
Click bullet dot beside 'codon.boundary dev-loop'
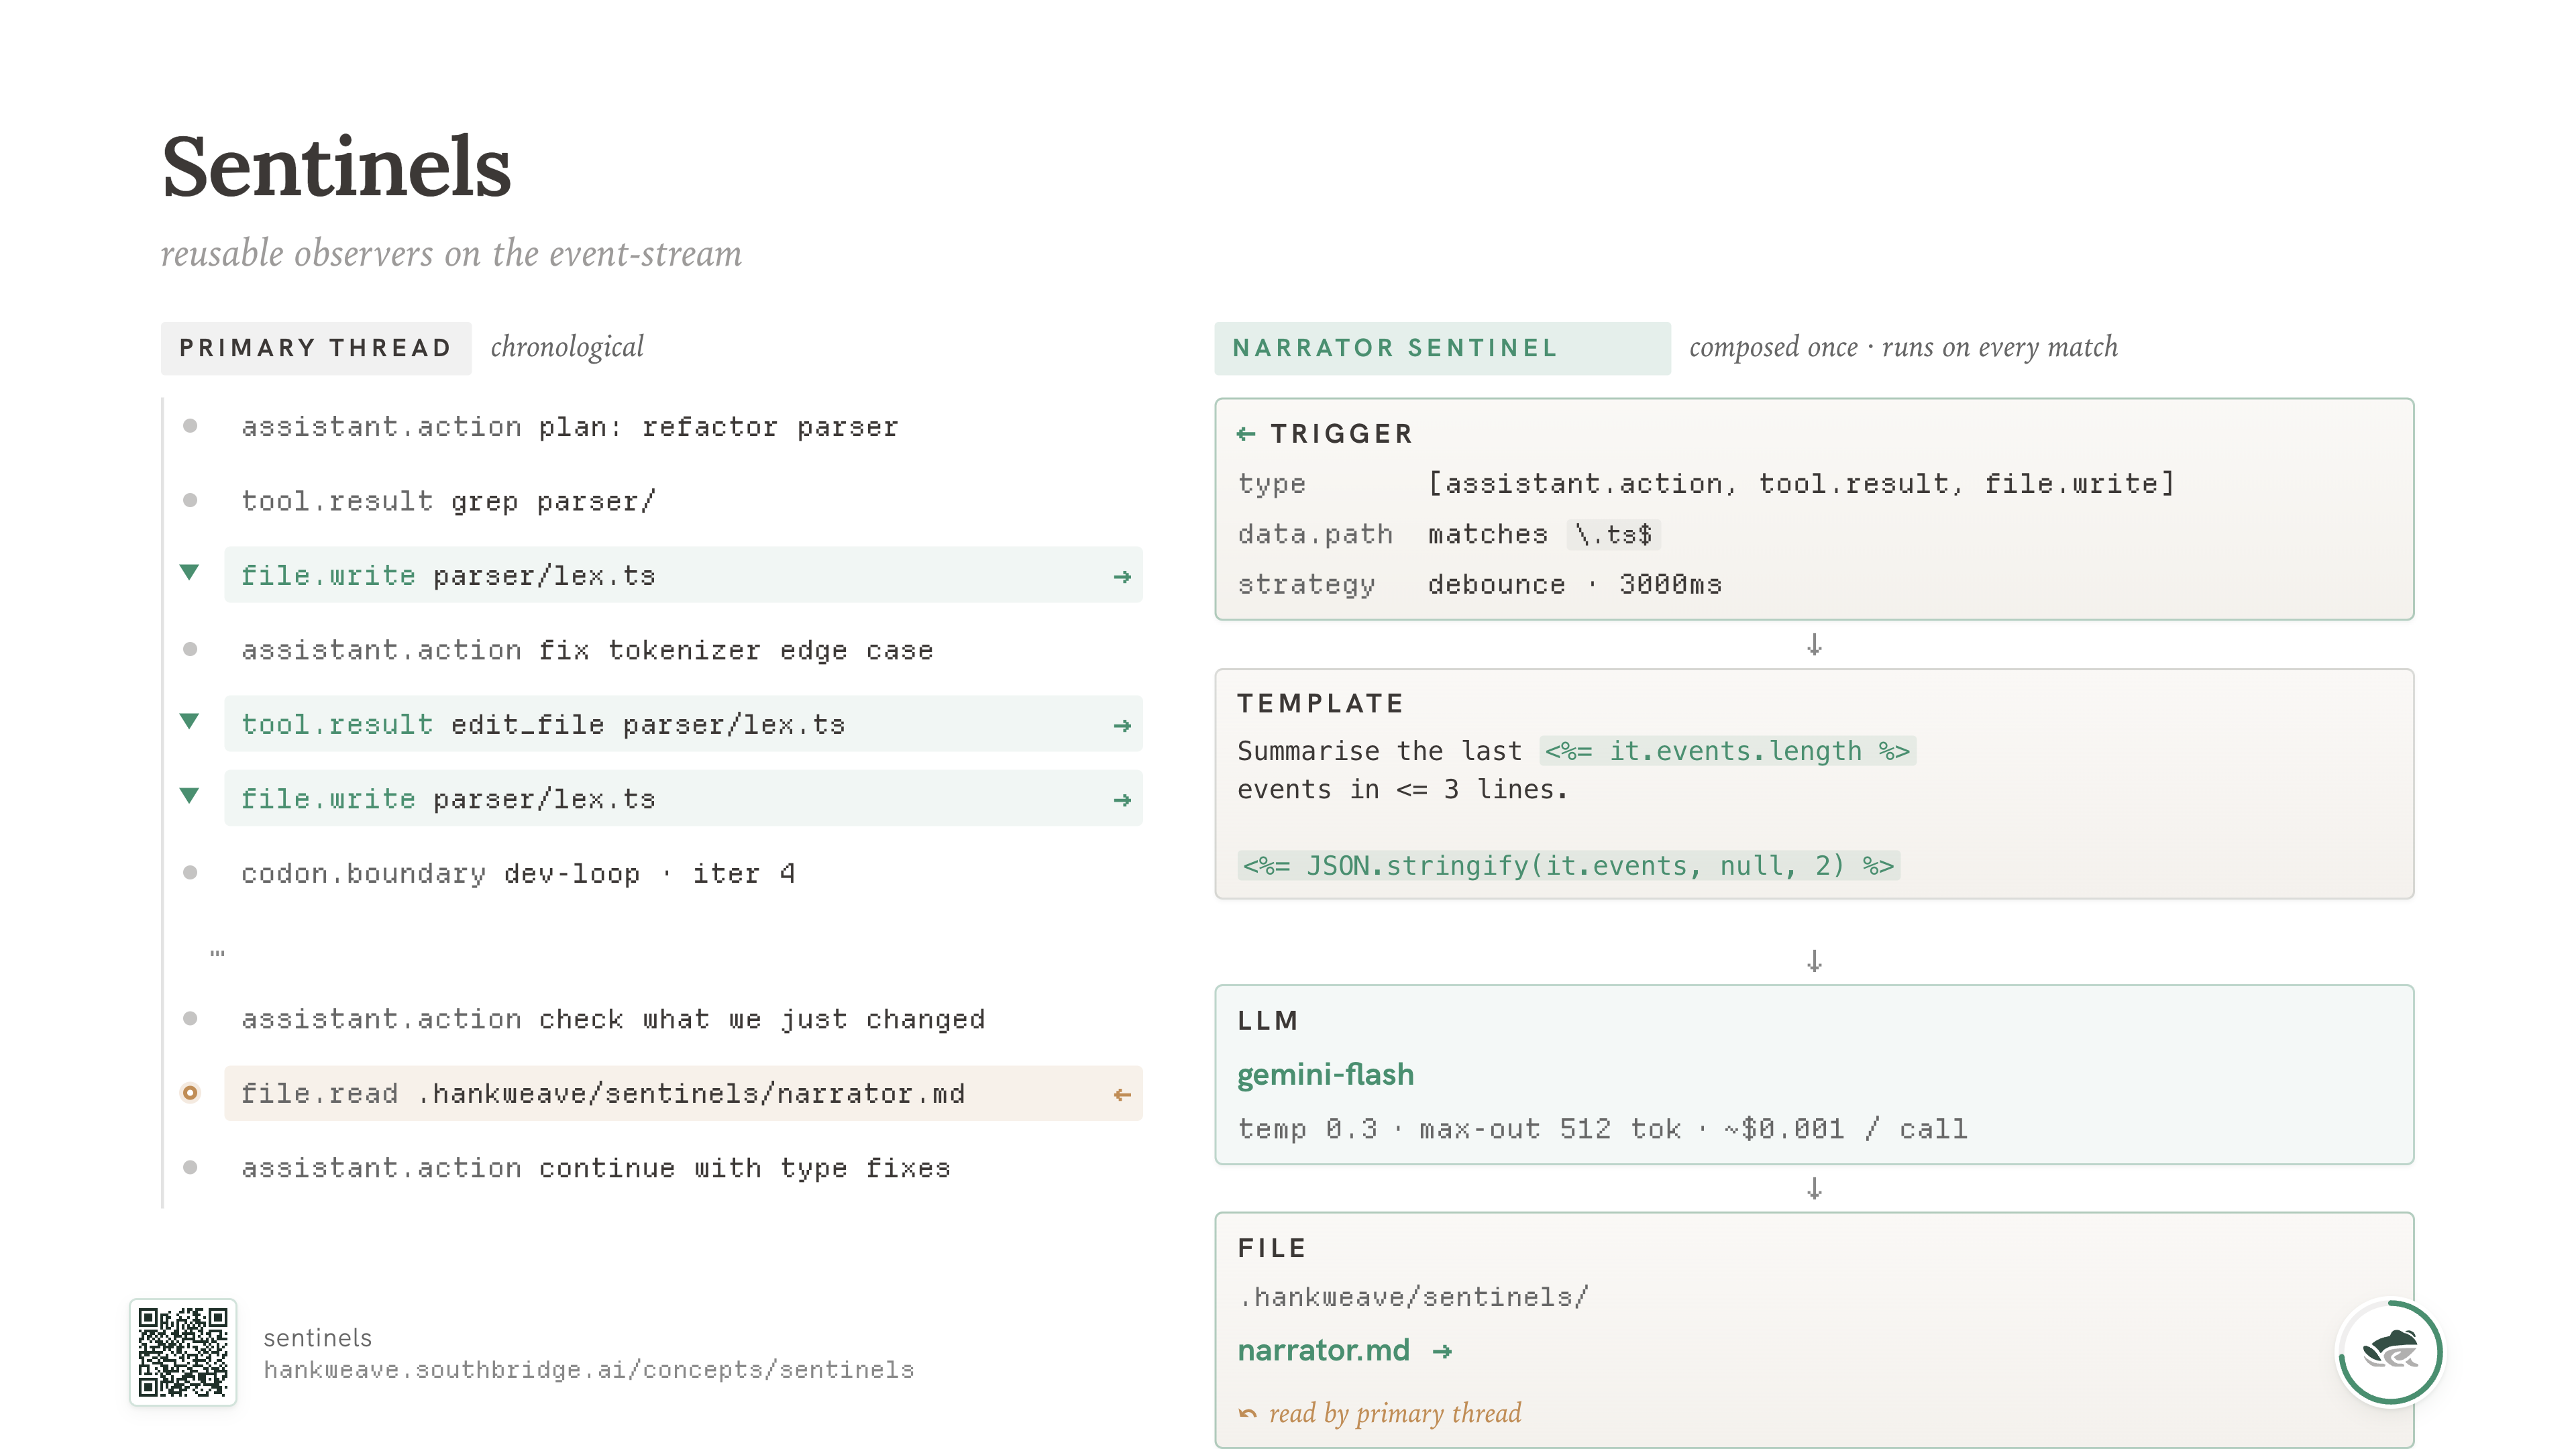point(190,873)
